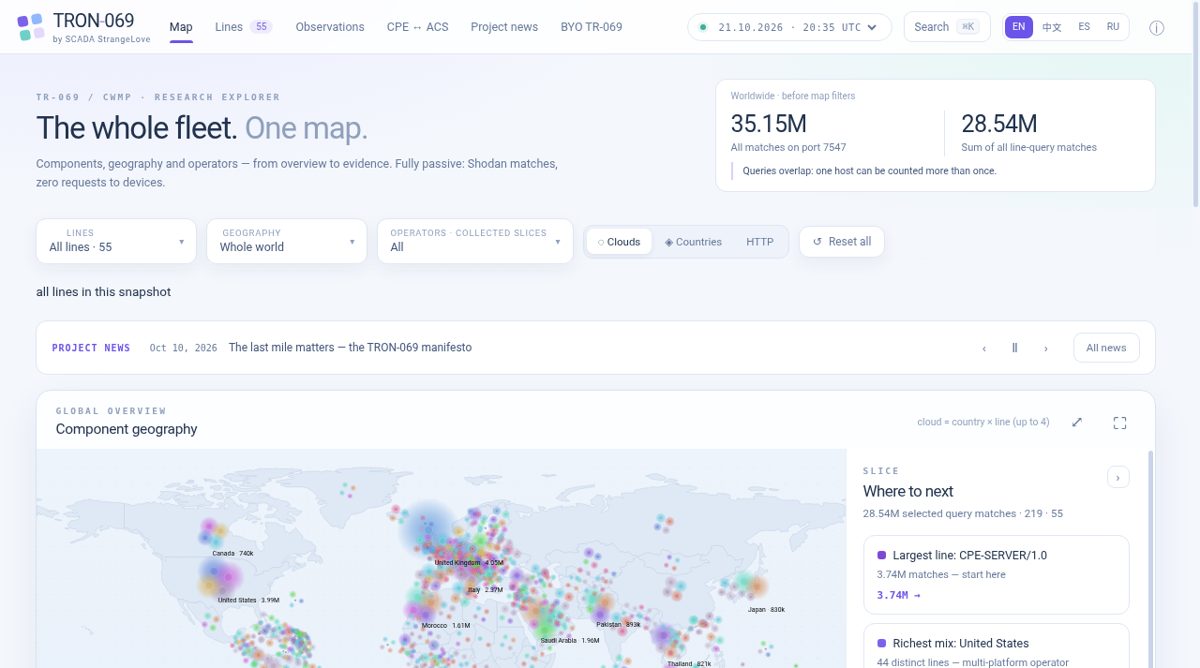The width and height of the screenshot is (1200, 668).
Task: Open the Project news tab
Action: point(504,27)
